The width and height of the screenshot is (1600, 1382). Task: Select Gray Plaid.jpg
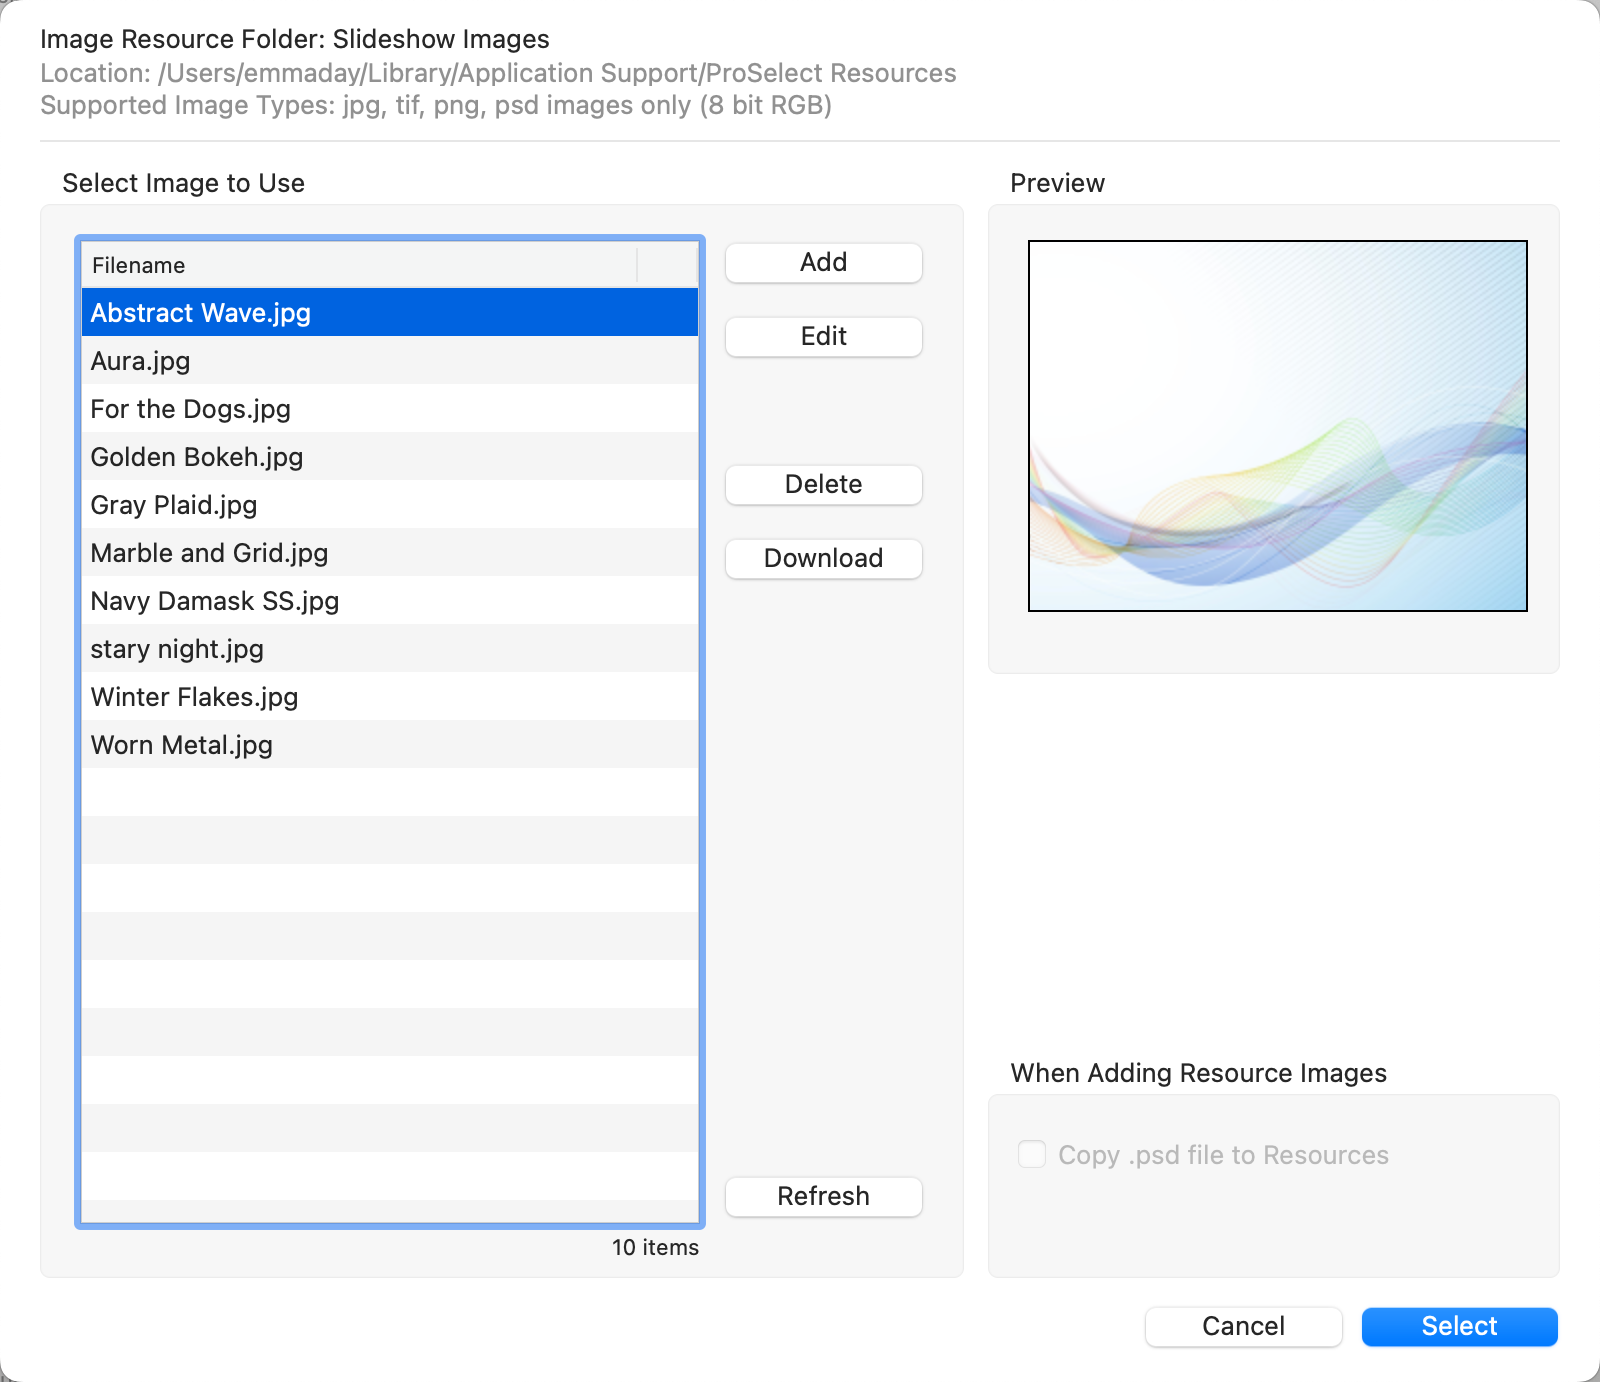pos(173,505)
